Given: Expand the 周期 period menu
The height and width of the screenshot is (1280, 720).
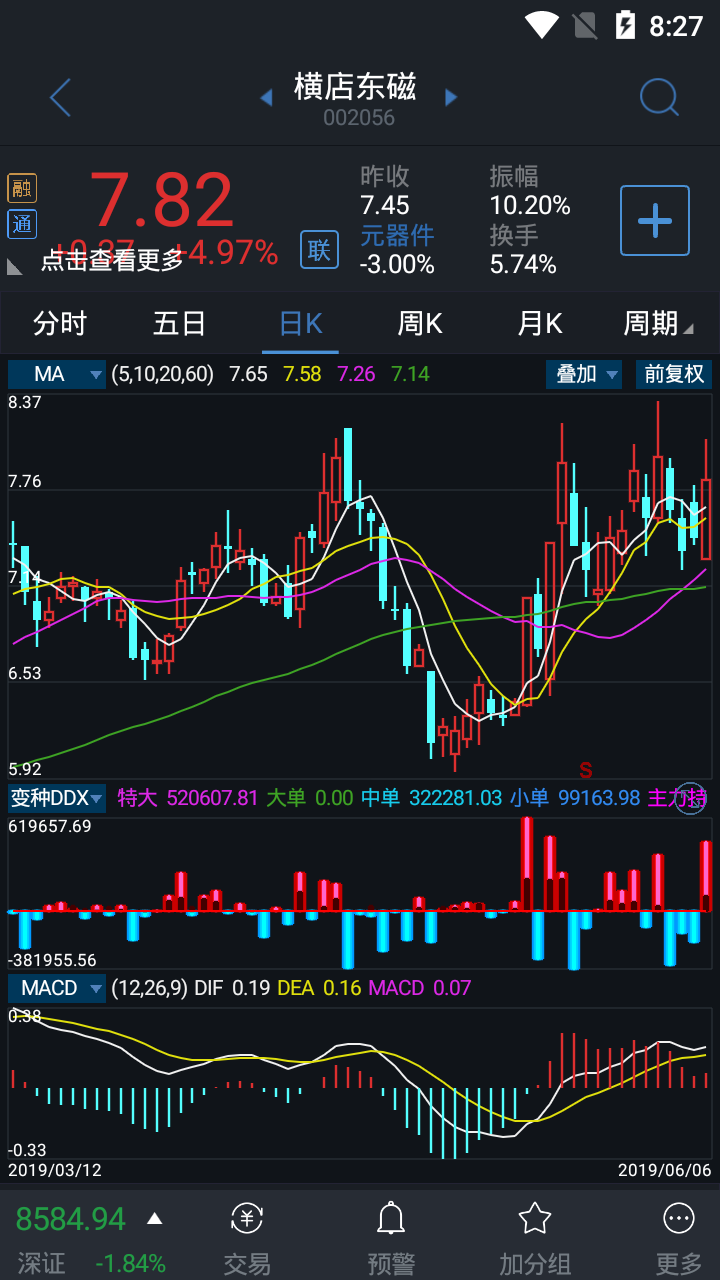Looking at the screenshot, I should 658,323.
